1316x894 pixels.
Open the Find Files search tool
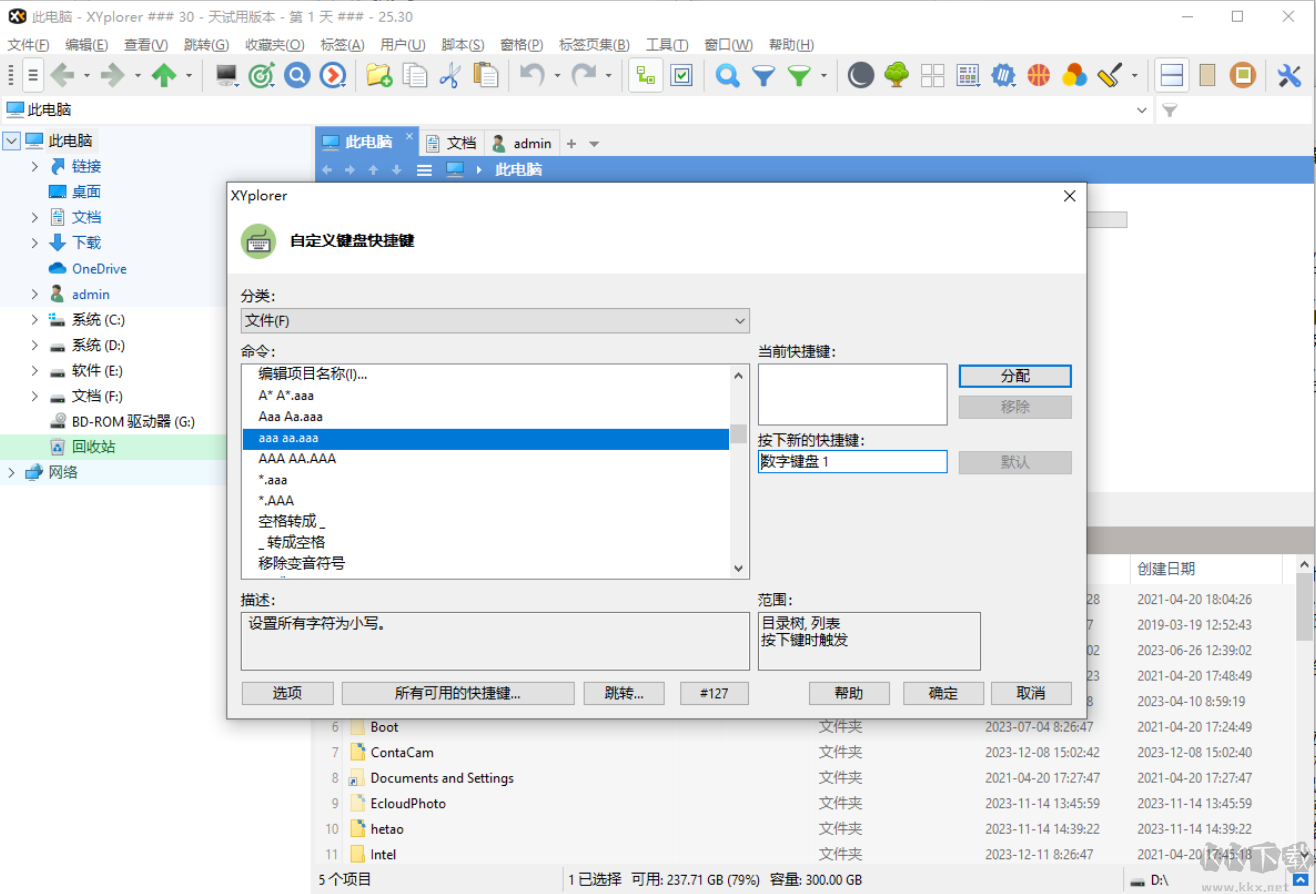coord(727,75)
